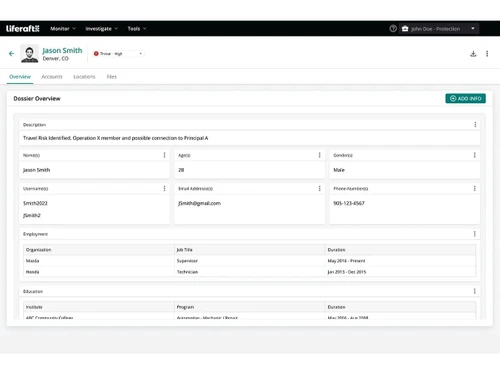Image resolution: width=500 pixels, height=375 pixels.
Task: Click the download dossier icon
Action: click(x=473, y=54)
